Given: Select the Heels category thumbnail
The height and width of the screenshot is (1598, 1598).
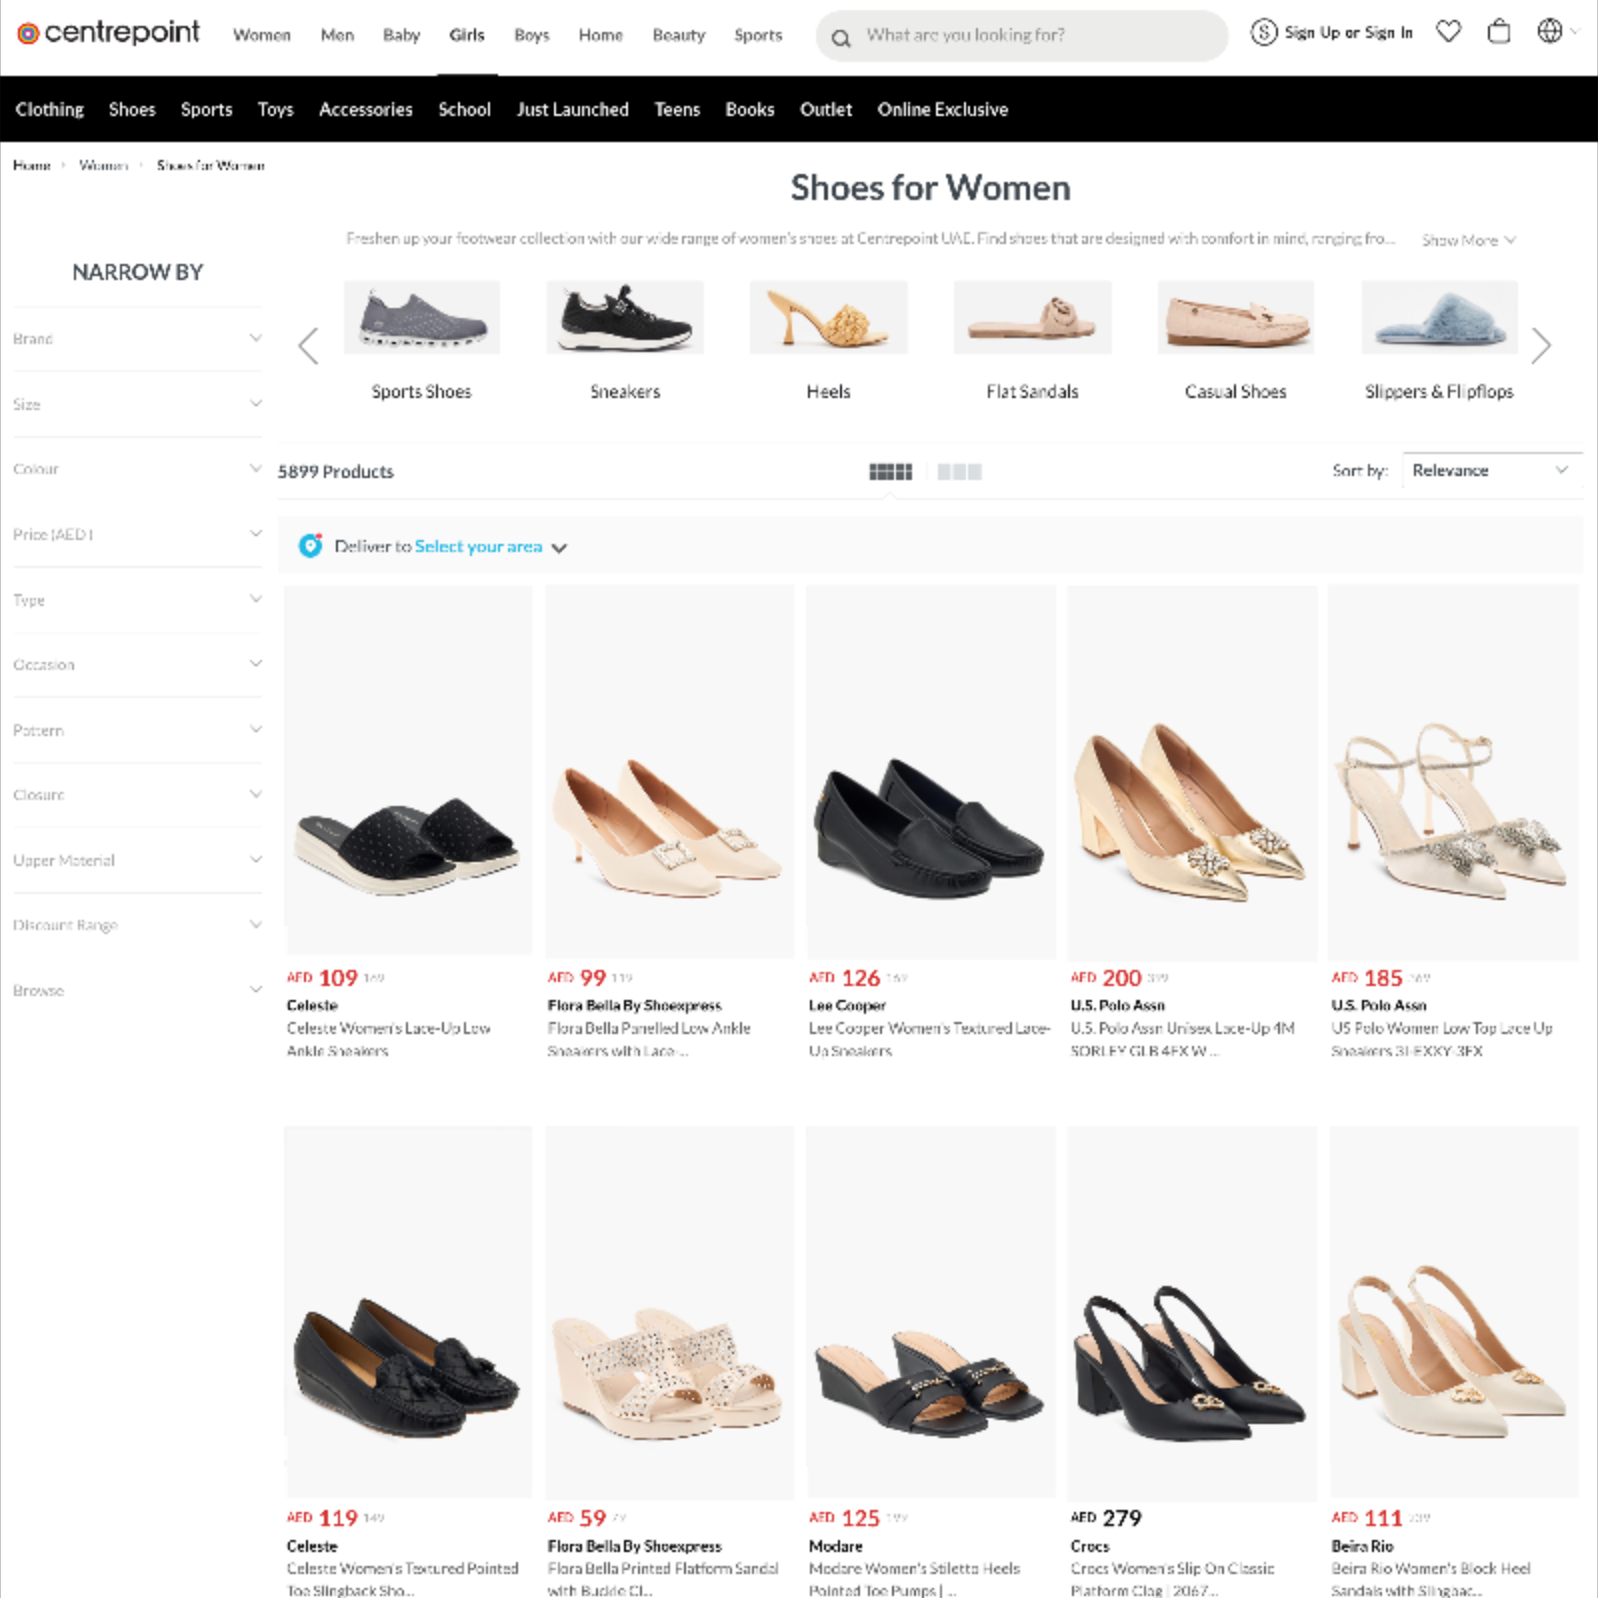Looking at the screenshot, I should 828,317.
